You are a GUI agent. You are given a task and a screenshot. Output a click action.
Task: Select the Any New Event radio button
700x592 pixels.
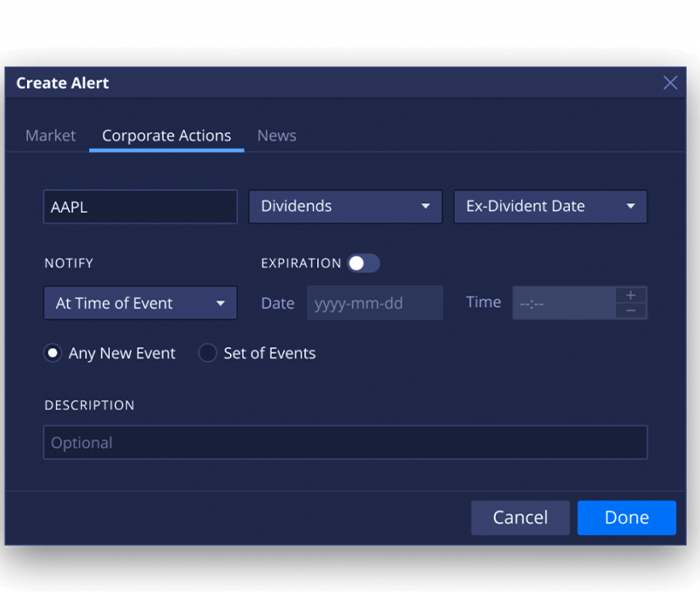pos(53,353)
